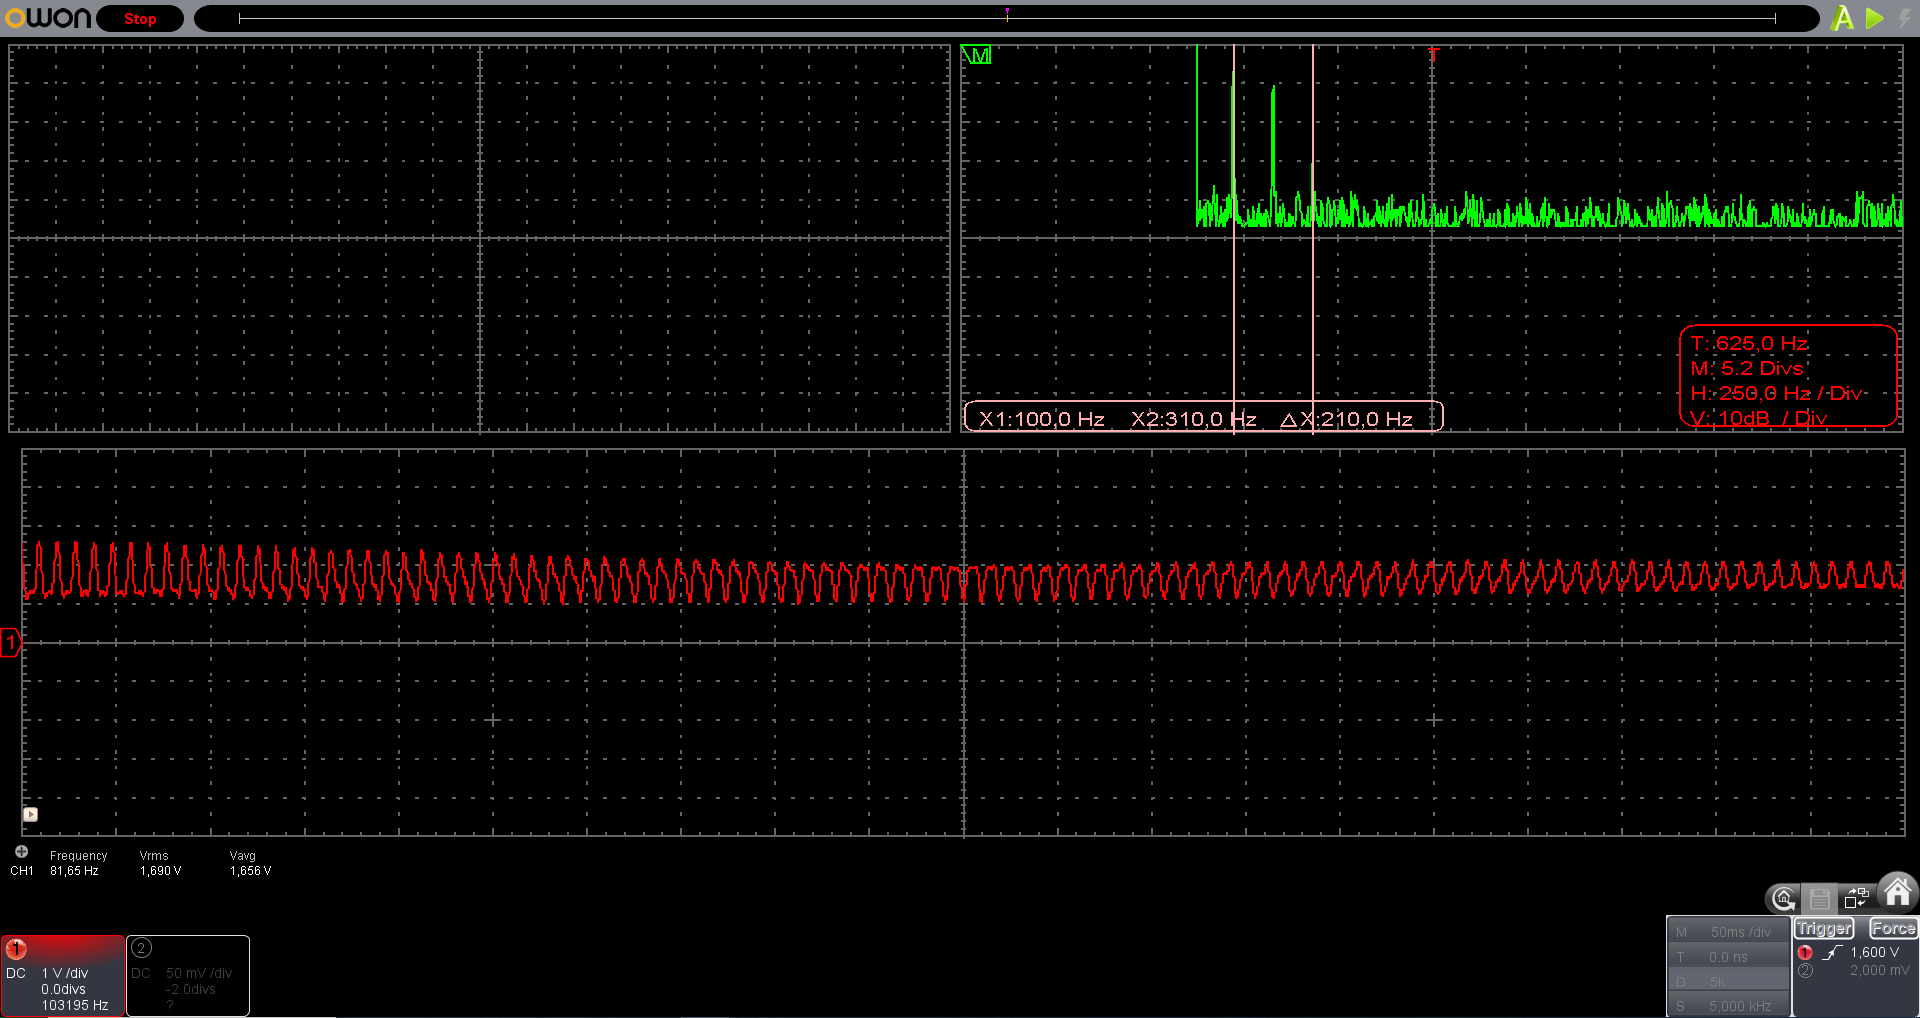
Task: Click the single-trigger lightning icon
Action: tap(1905, 18)
